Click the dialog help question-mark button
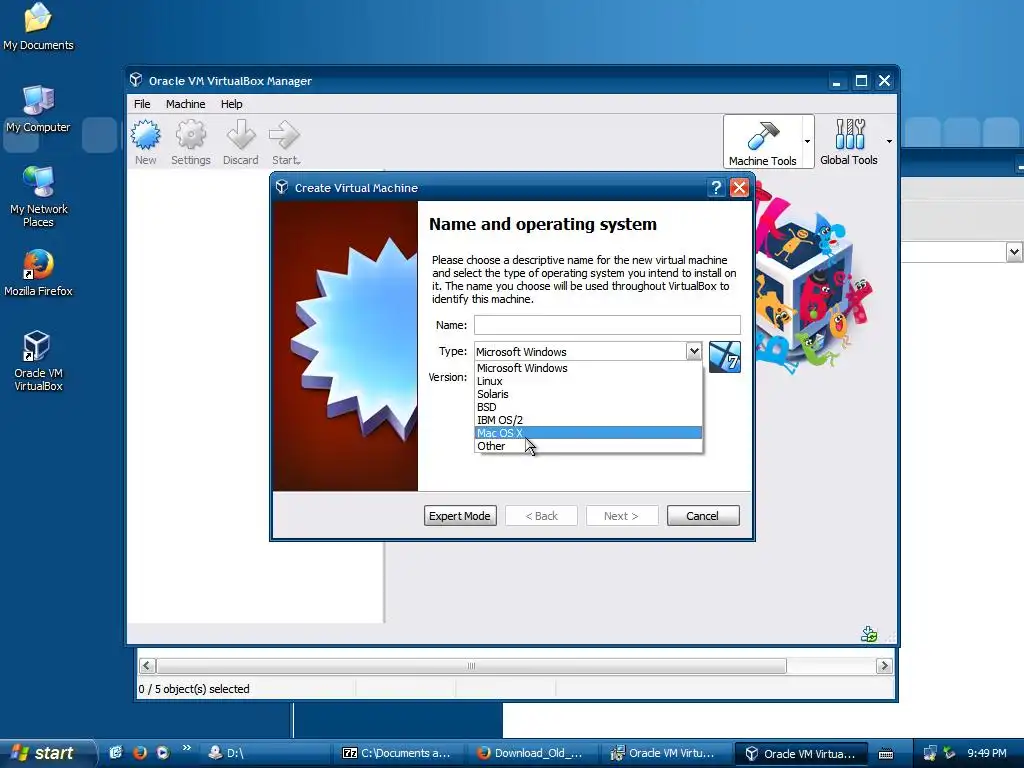1024x768 pixels. 716,188
